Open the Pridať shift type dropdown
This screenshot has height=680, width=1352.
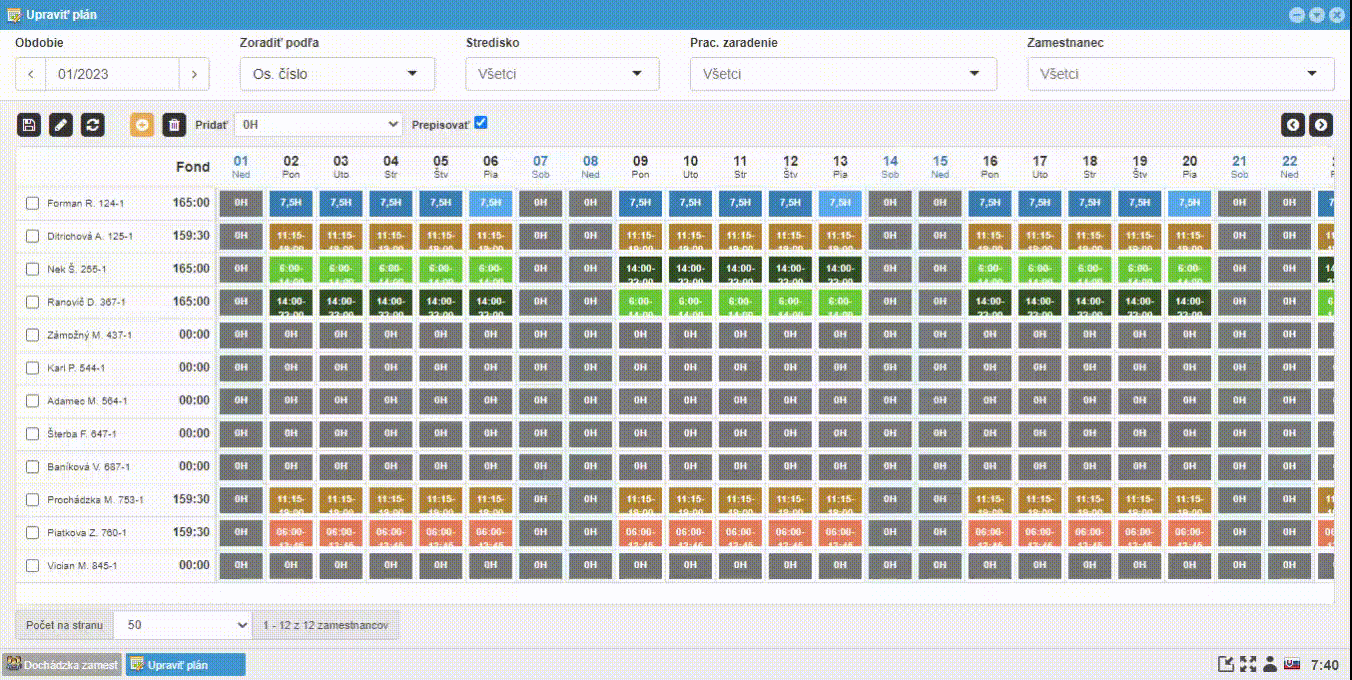point(318,125)
